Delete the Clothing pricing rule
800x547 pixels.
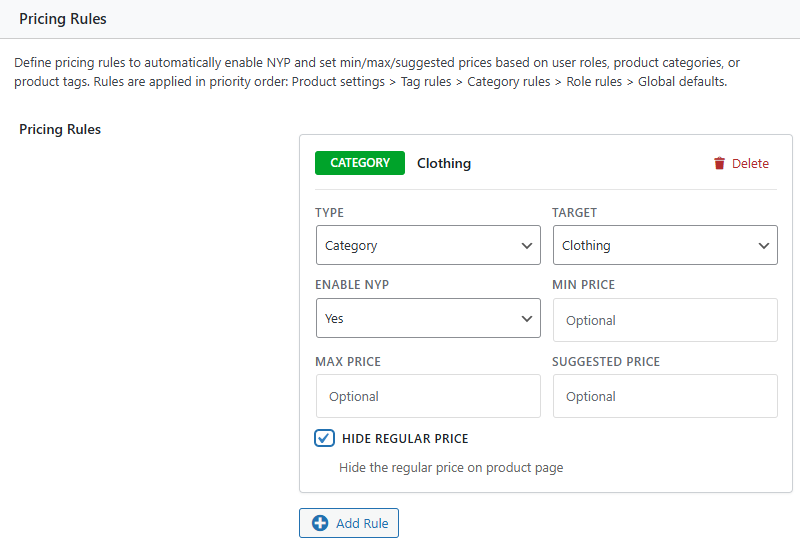click(x=741, y=164)
